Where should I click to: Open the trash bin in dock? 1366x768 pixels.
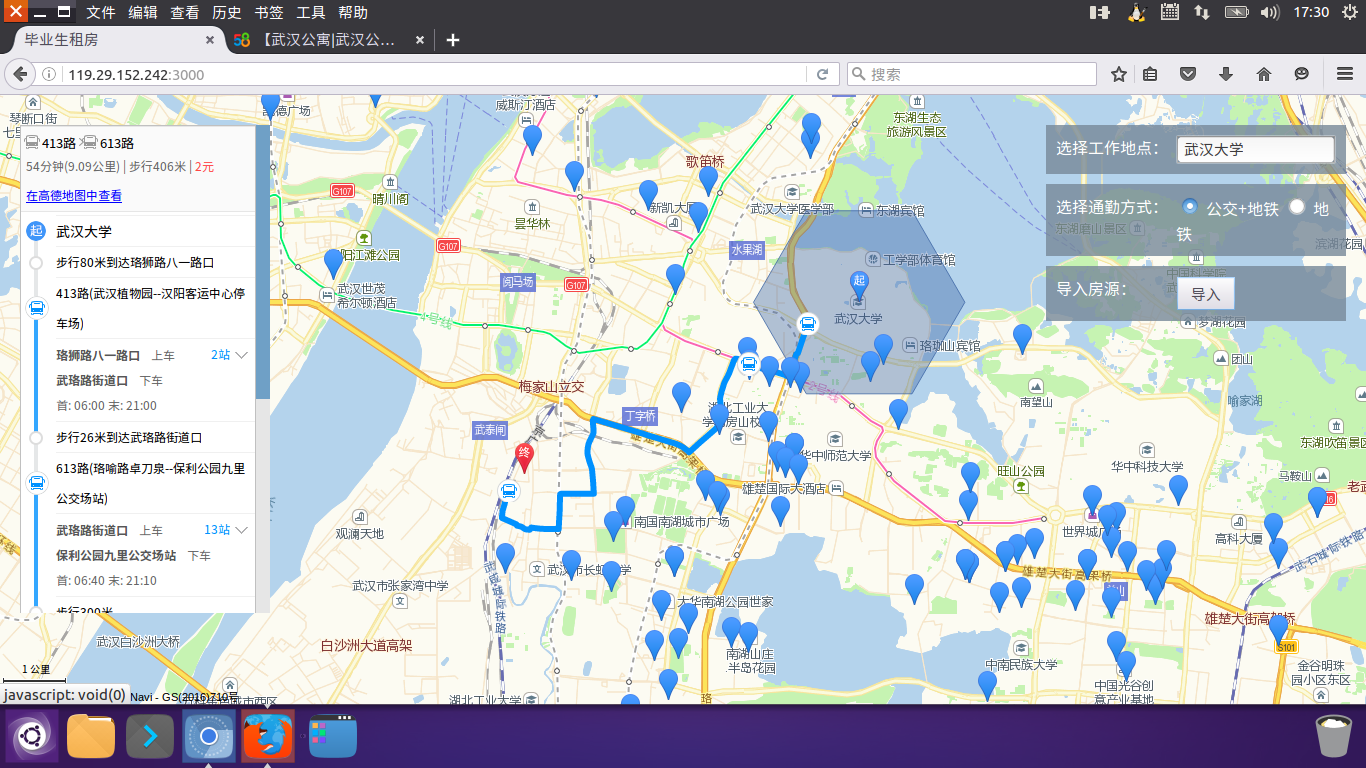tap(1333, 736)
